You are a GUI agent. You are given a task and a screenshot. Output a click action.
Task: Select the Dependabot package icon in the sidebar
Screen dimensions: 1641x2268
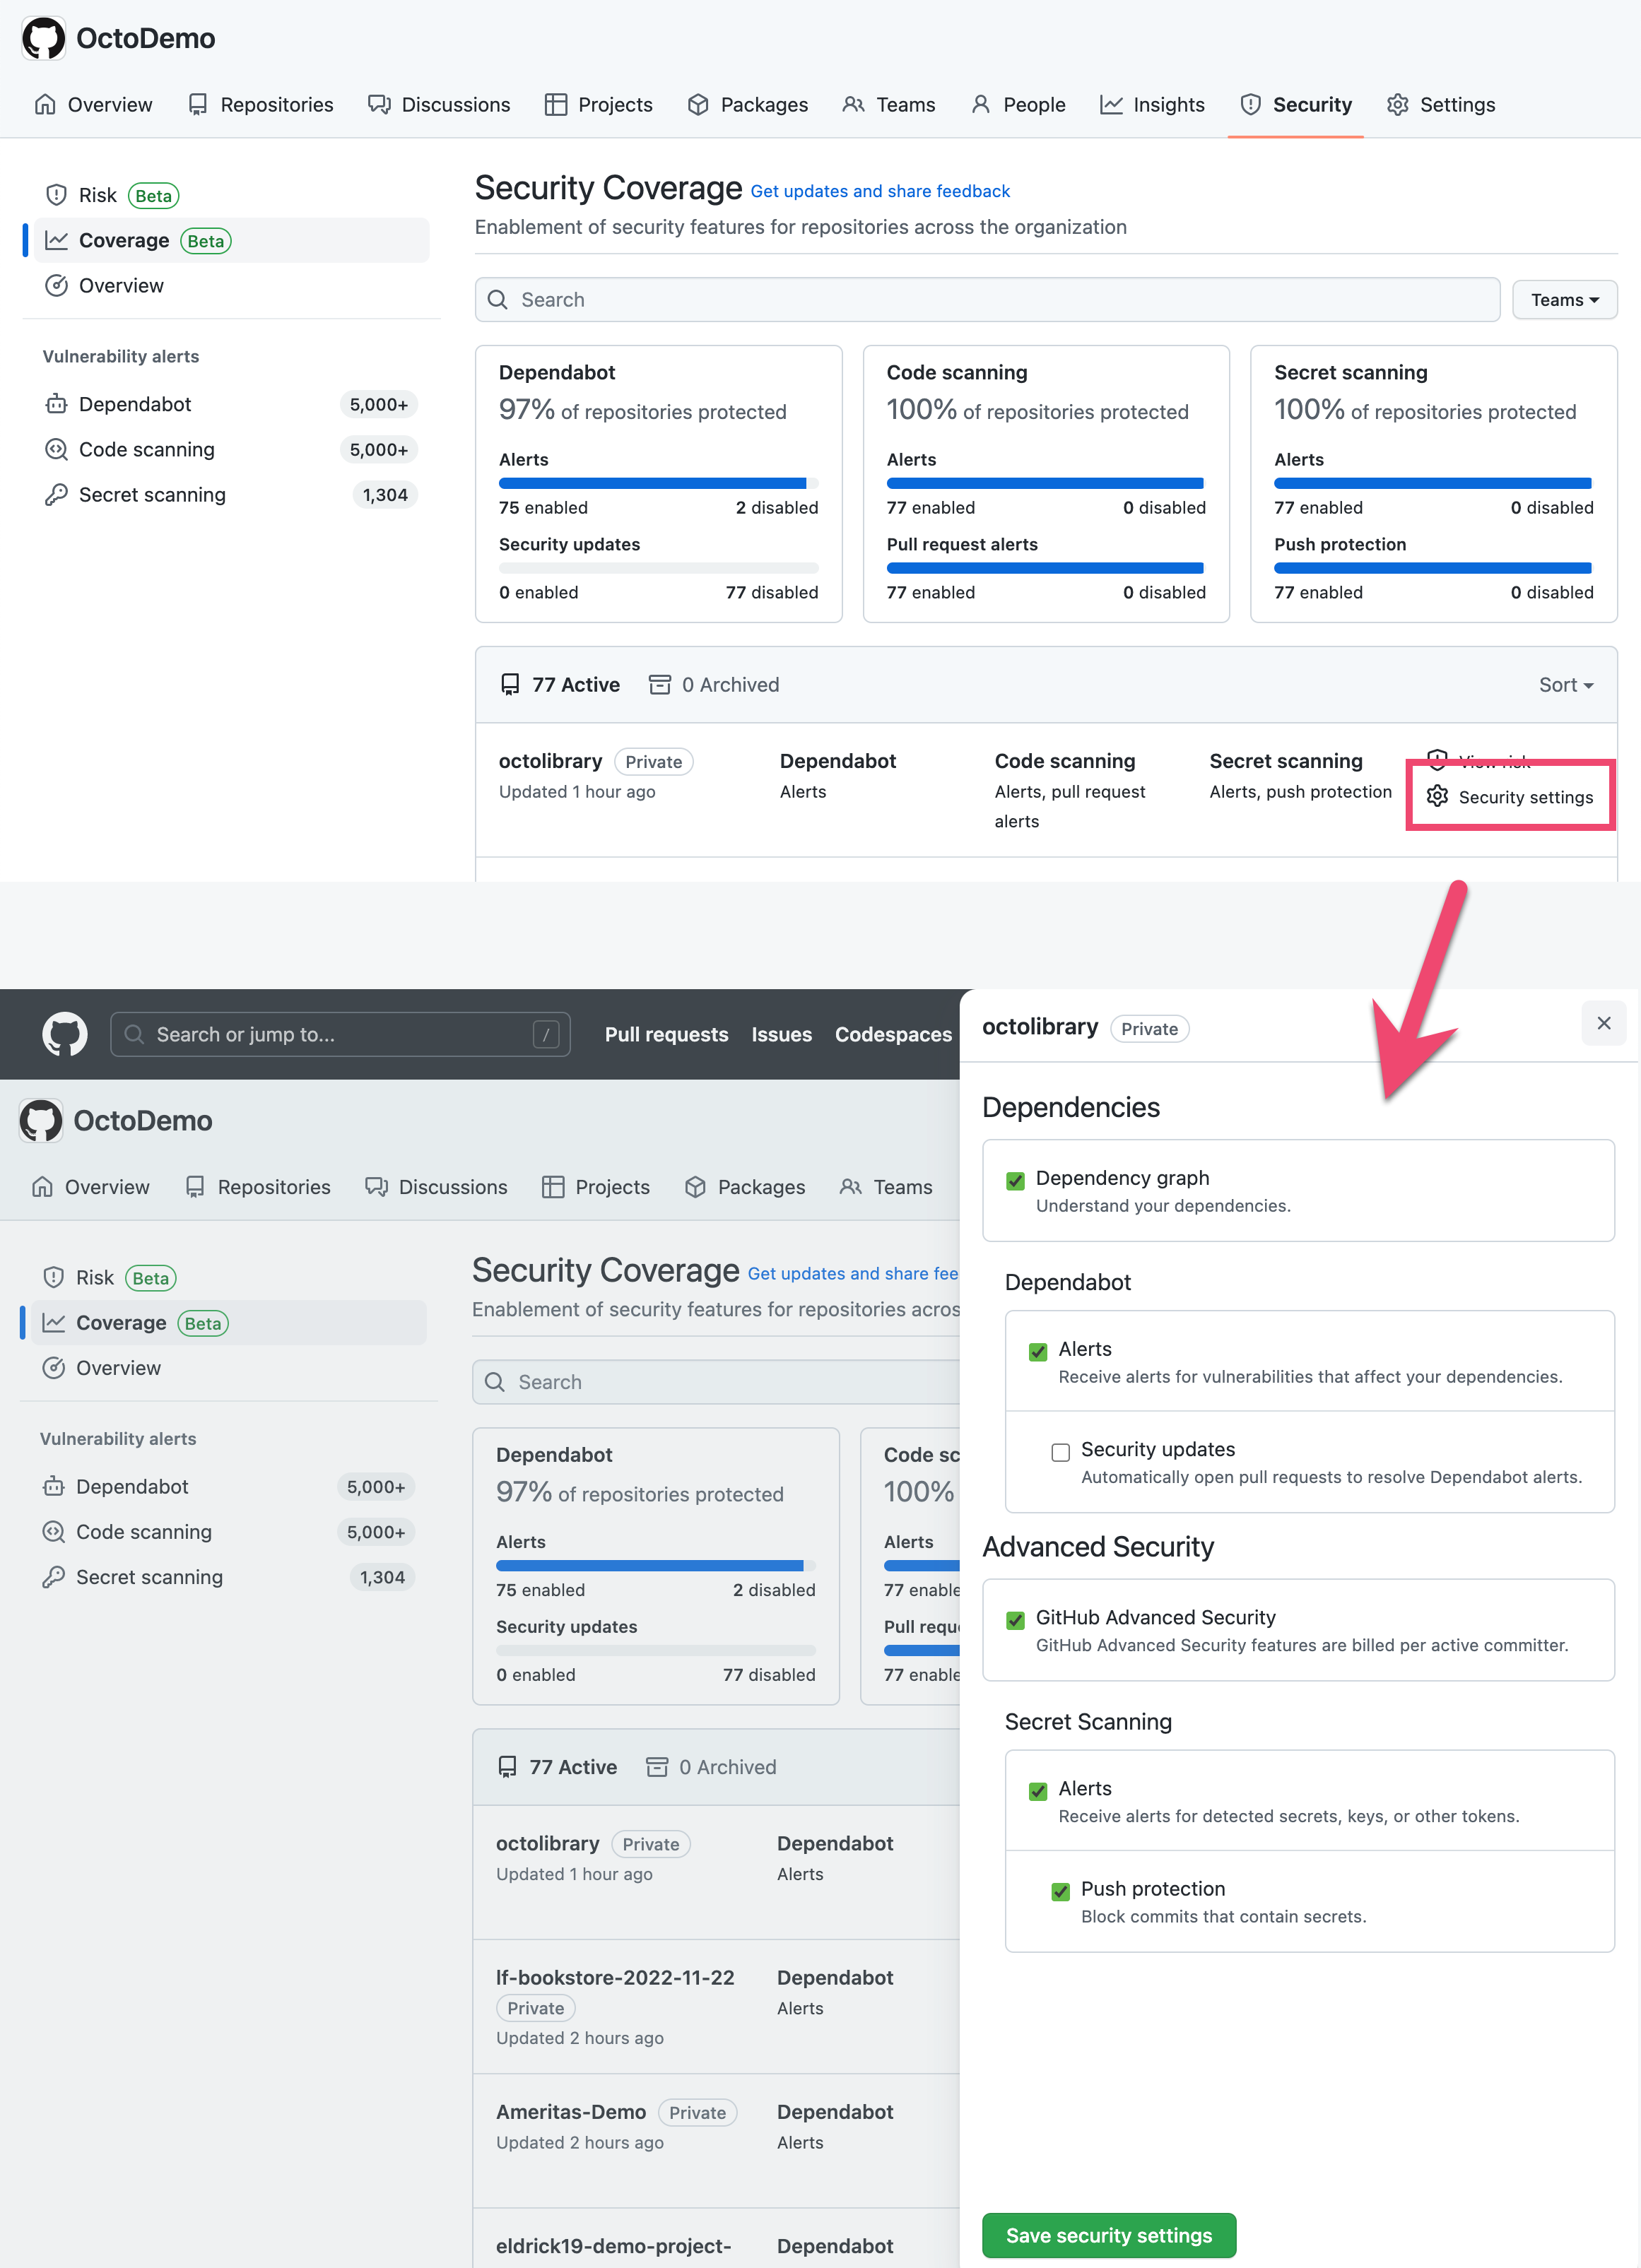click(56, 404)
